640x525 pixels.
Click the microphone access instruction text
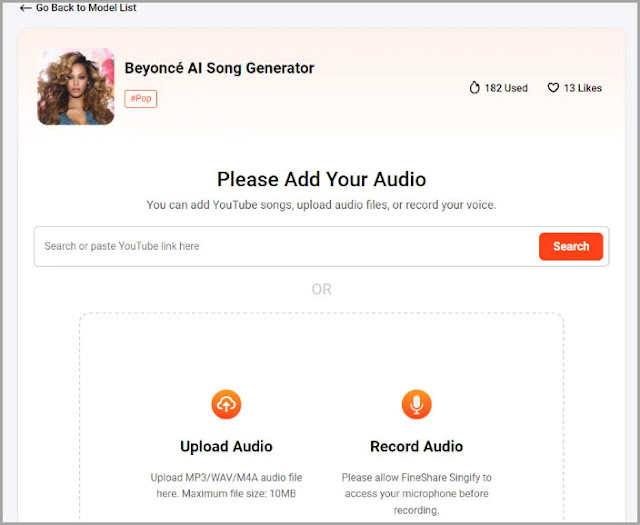click(x=416, y=494)
